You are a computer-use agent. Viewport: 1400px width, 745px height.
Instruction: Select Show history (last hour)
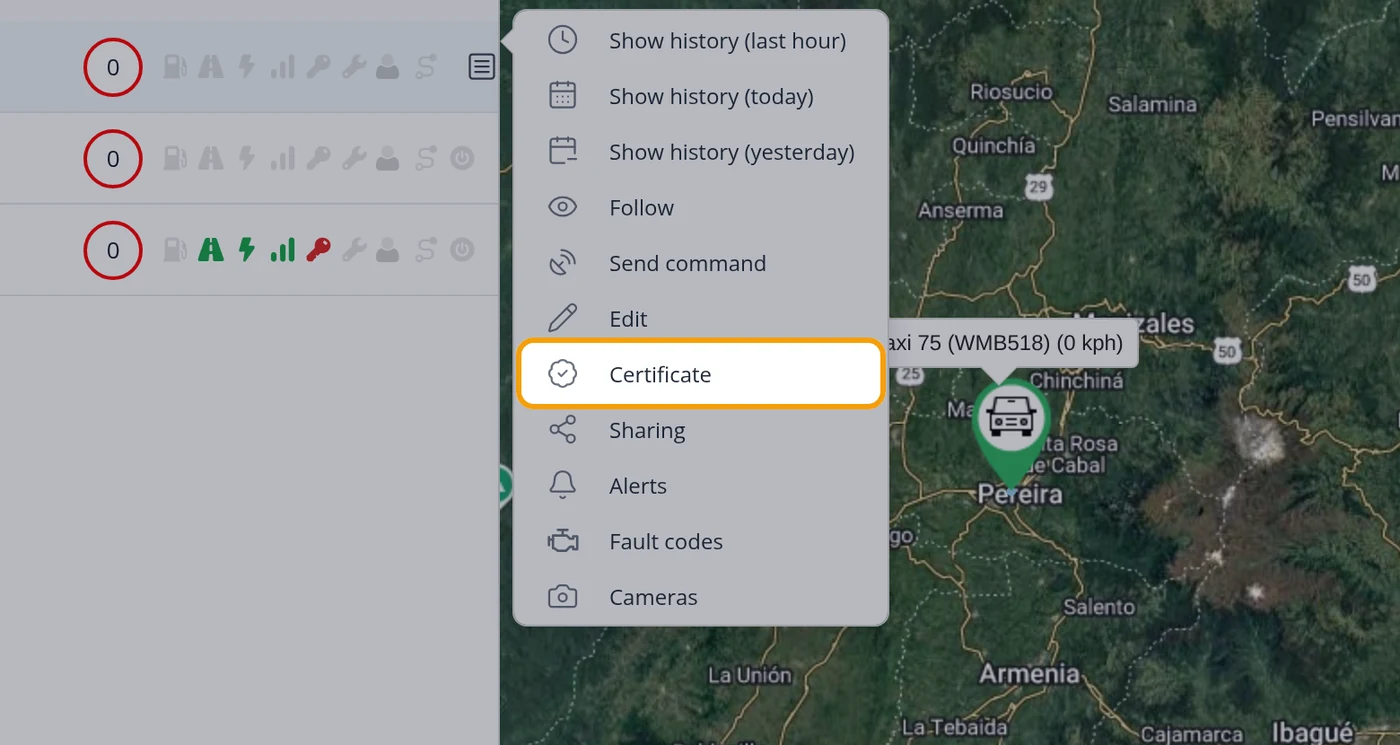point(700,41)
